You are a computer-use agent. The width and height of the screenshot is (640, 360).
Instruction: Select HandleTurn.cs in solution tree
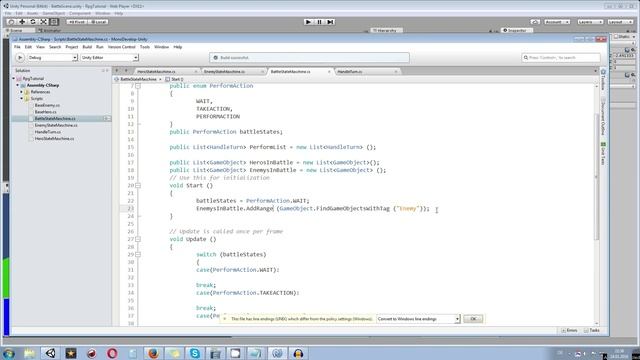pos(47,132)
